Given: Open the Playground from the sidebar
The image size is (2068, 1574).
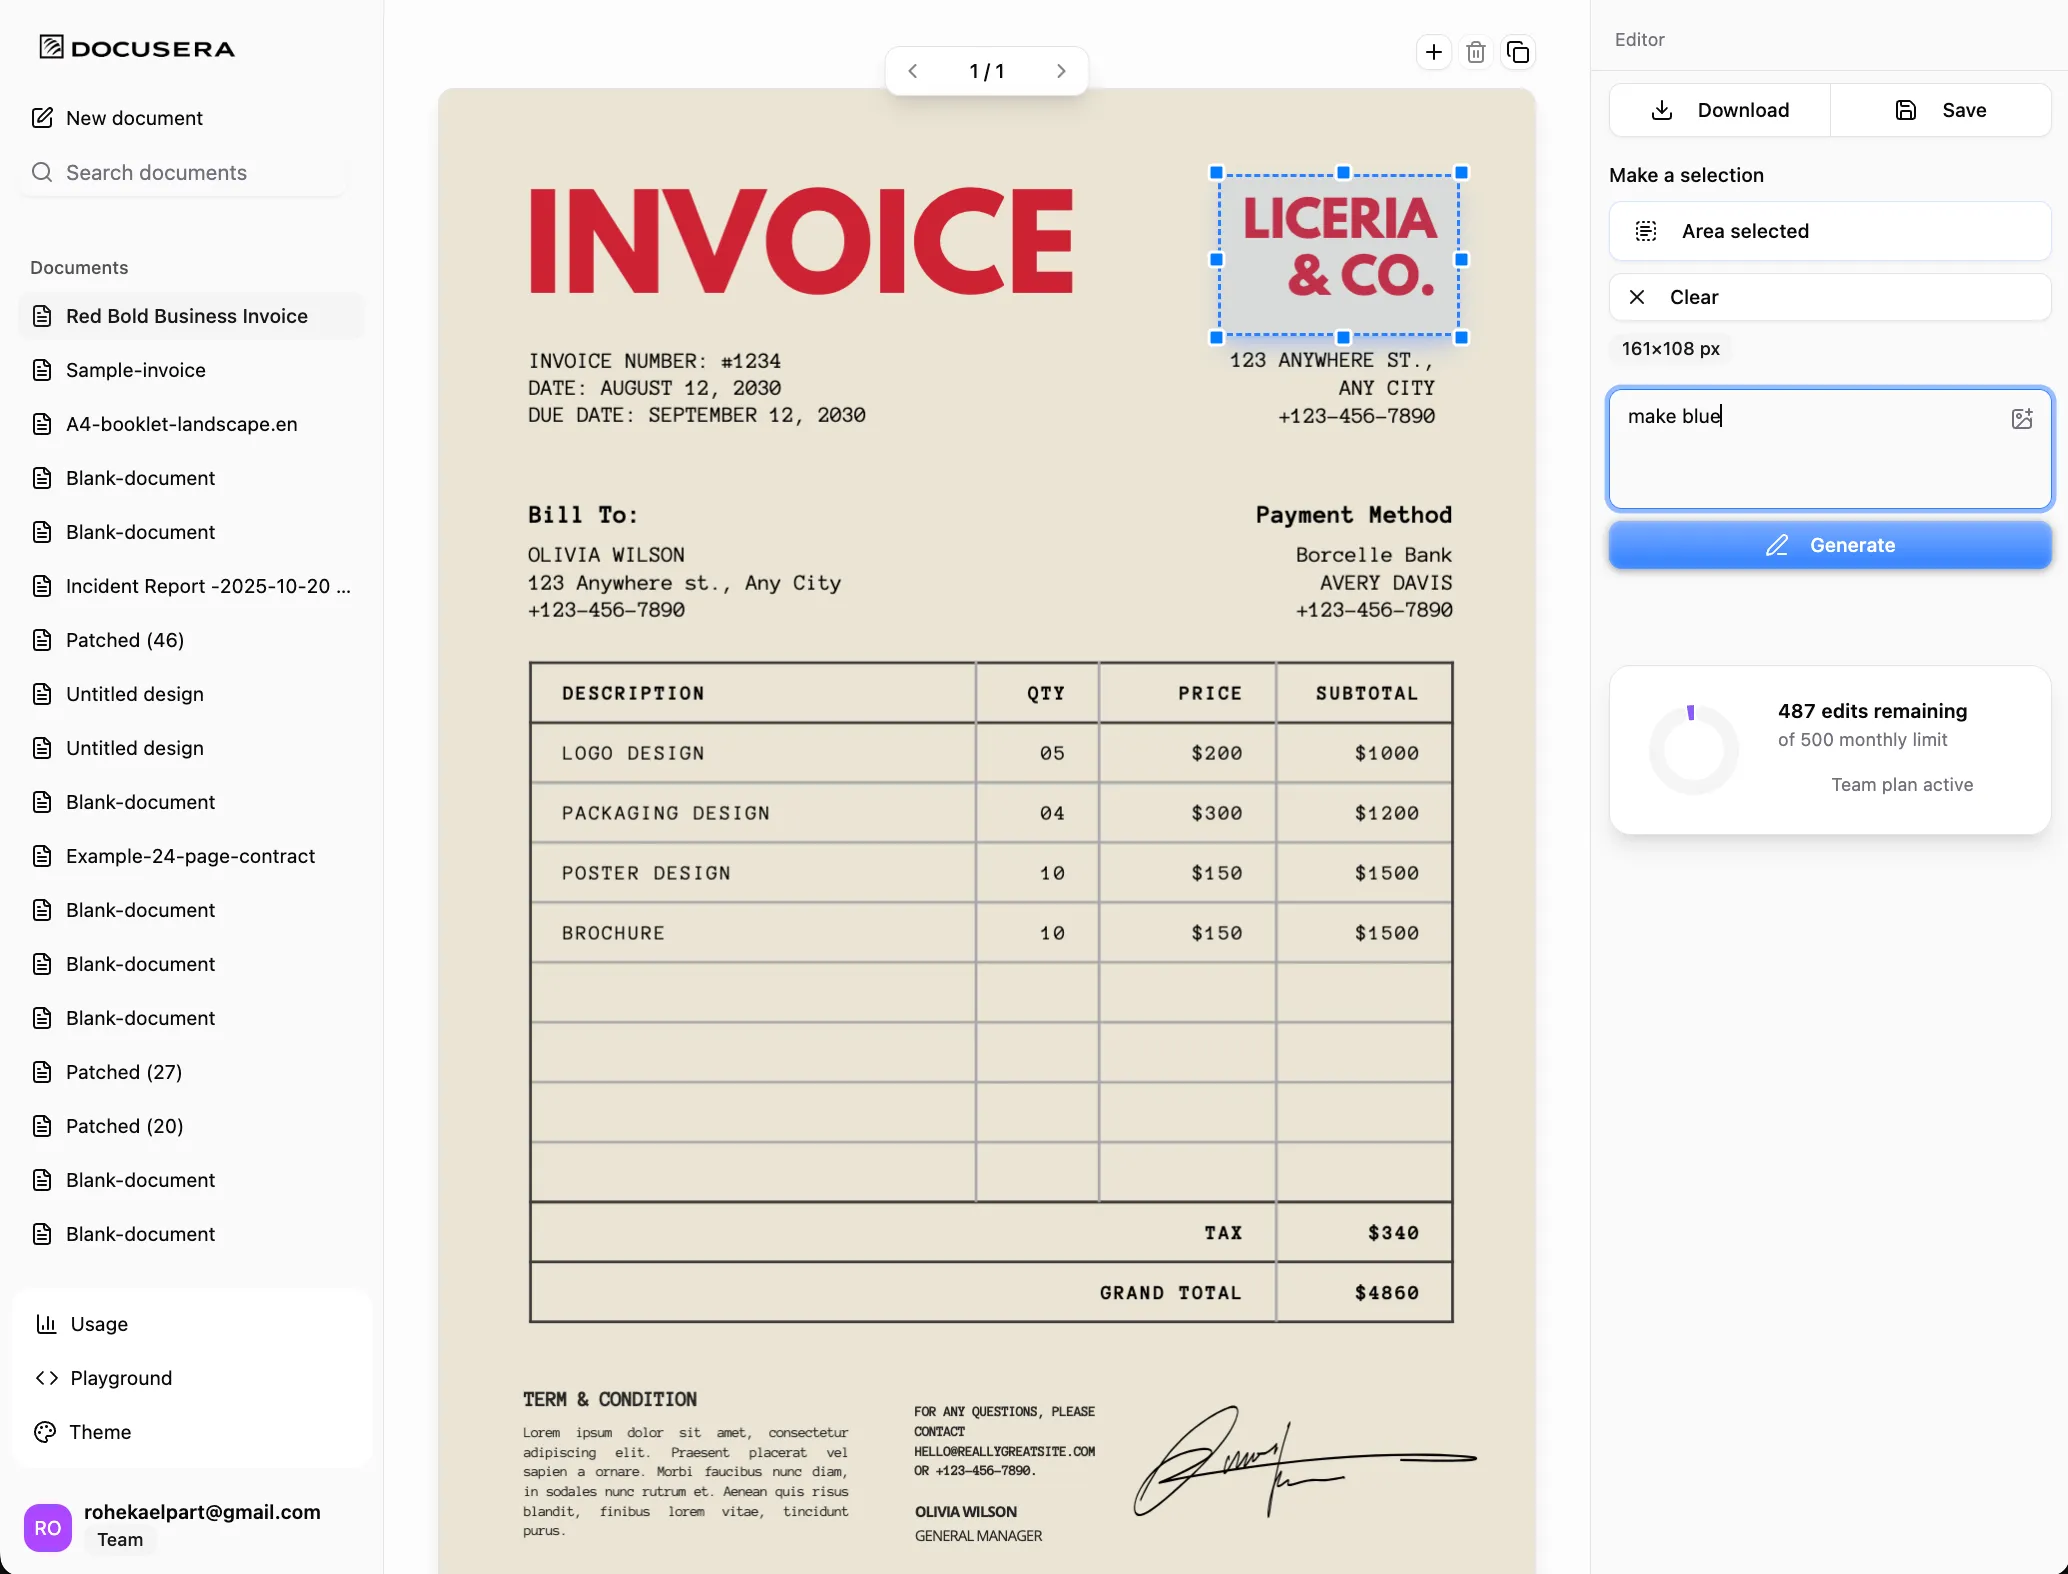Looking at the screenshot, I should [x=120, y=1377].
